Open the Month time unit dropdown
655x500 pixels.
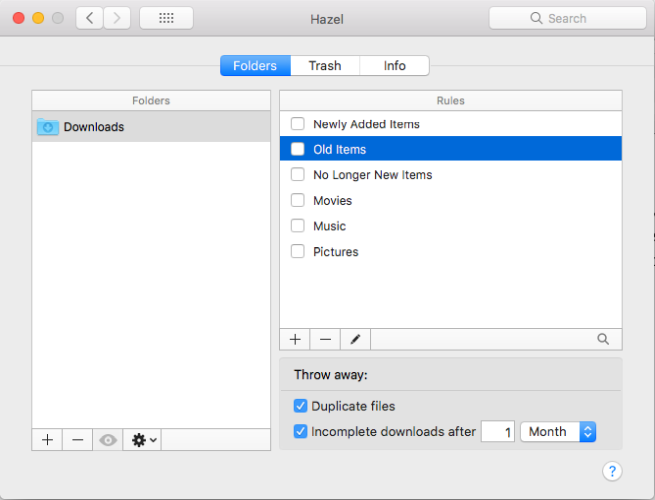558,431
